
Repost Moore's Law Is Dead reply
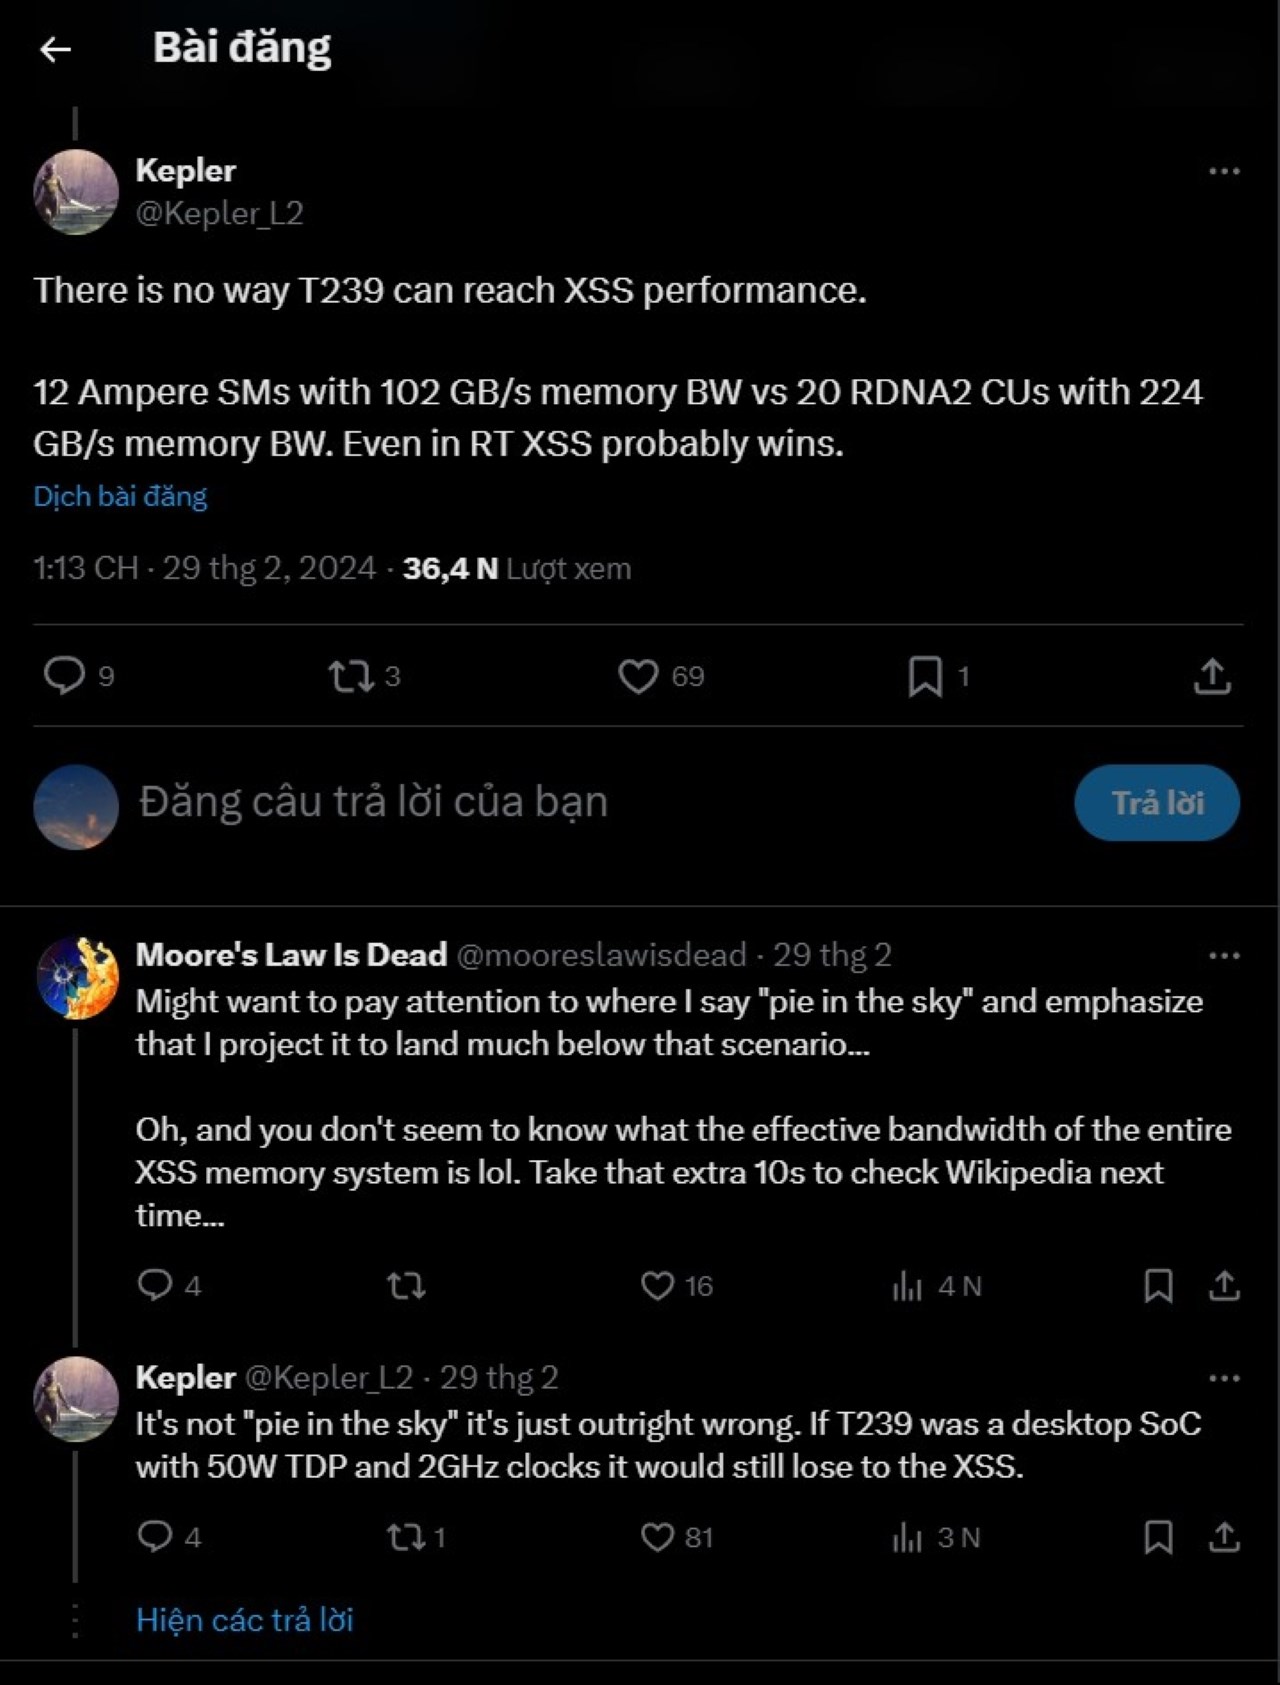[406, 1285]
